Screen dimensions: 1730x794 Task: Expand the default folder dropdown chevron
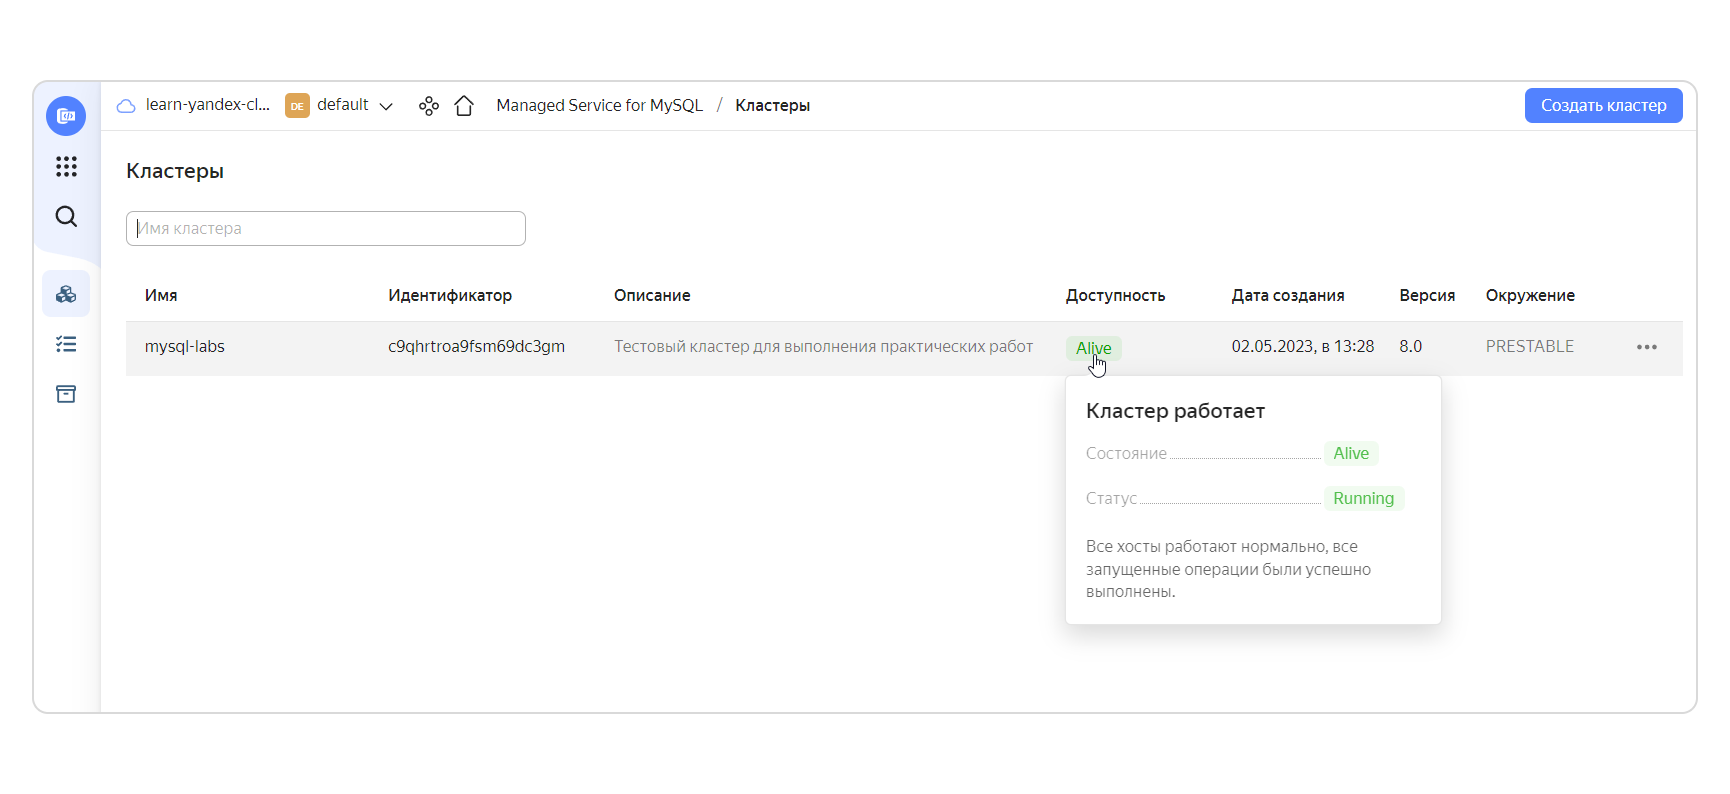pos(386,107)
